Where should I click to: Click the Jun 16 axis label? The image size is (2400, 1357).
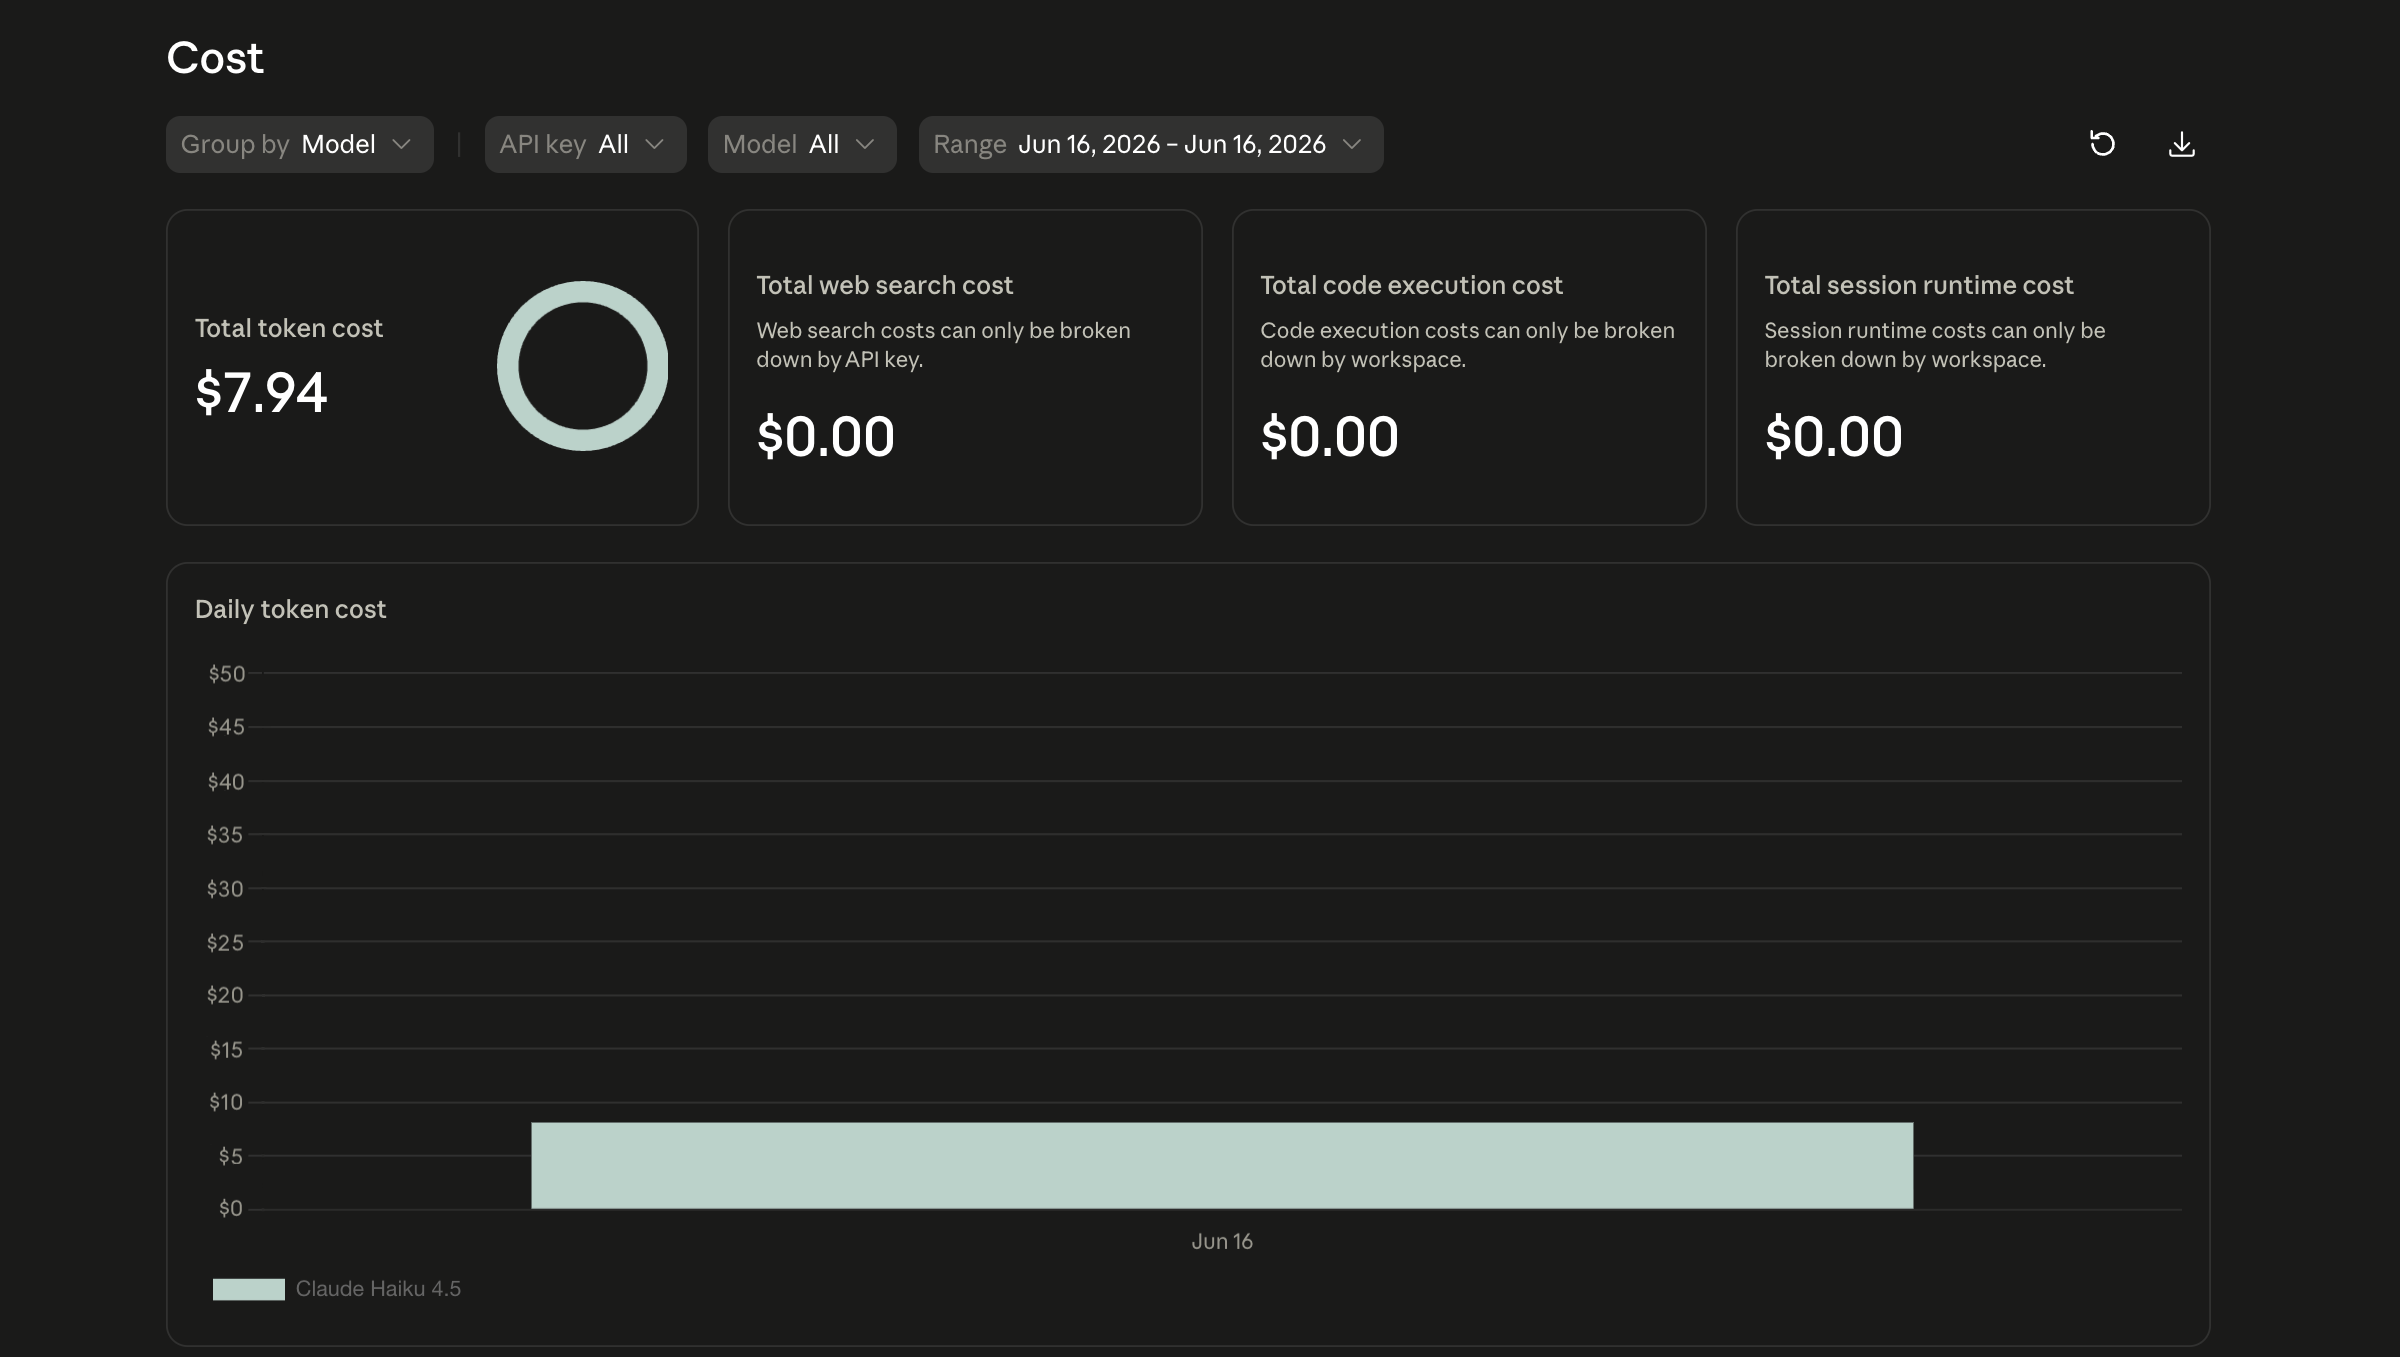[x=1222, y=1241]
